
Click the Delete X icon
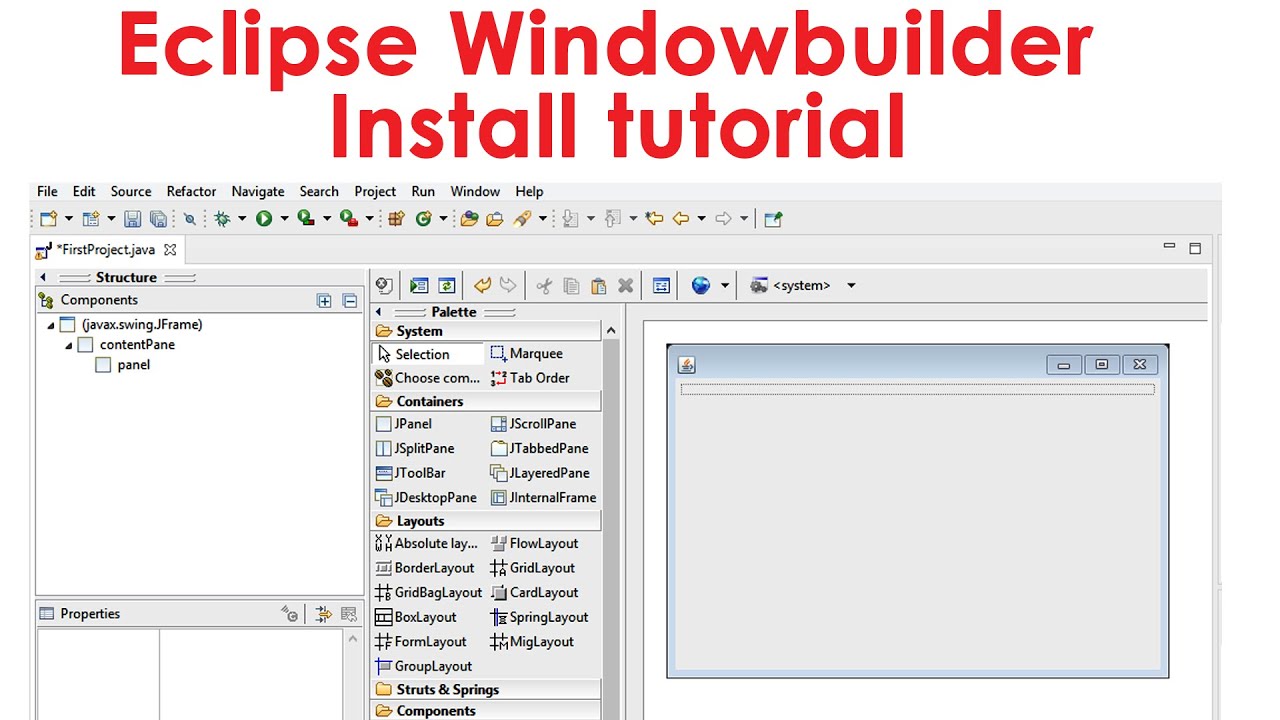[625, 286]
